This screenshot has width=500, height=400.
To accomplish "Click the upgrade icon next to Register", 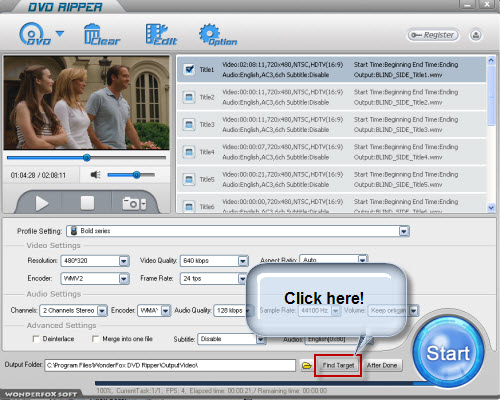I will [476, 35].
